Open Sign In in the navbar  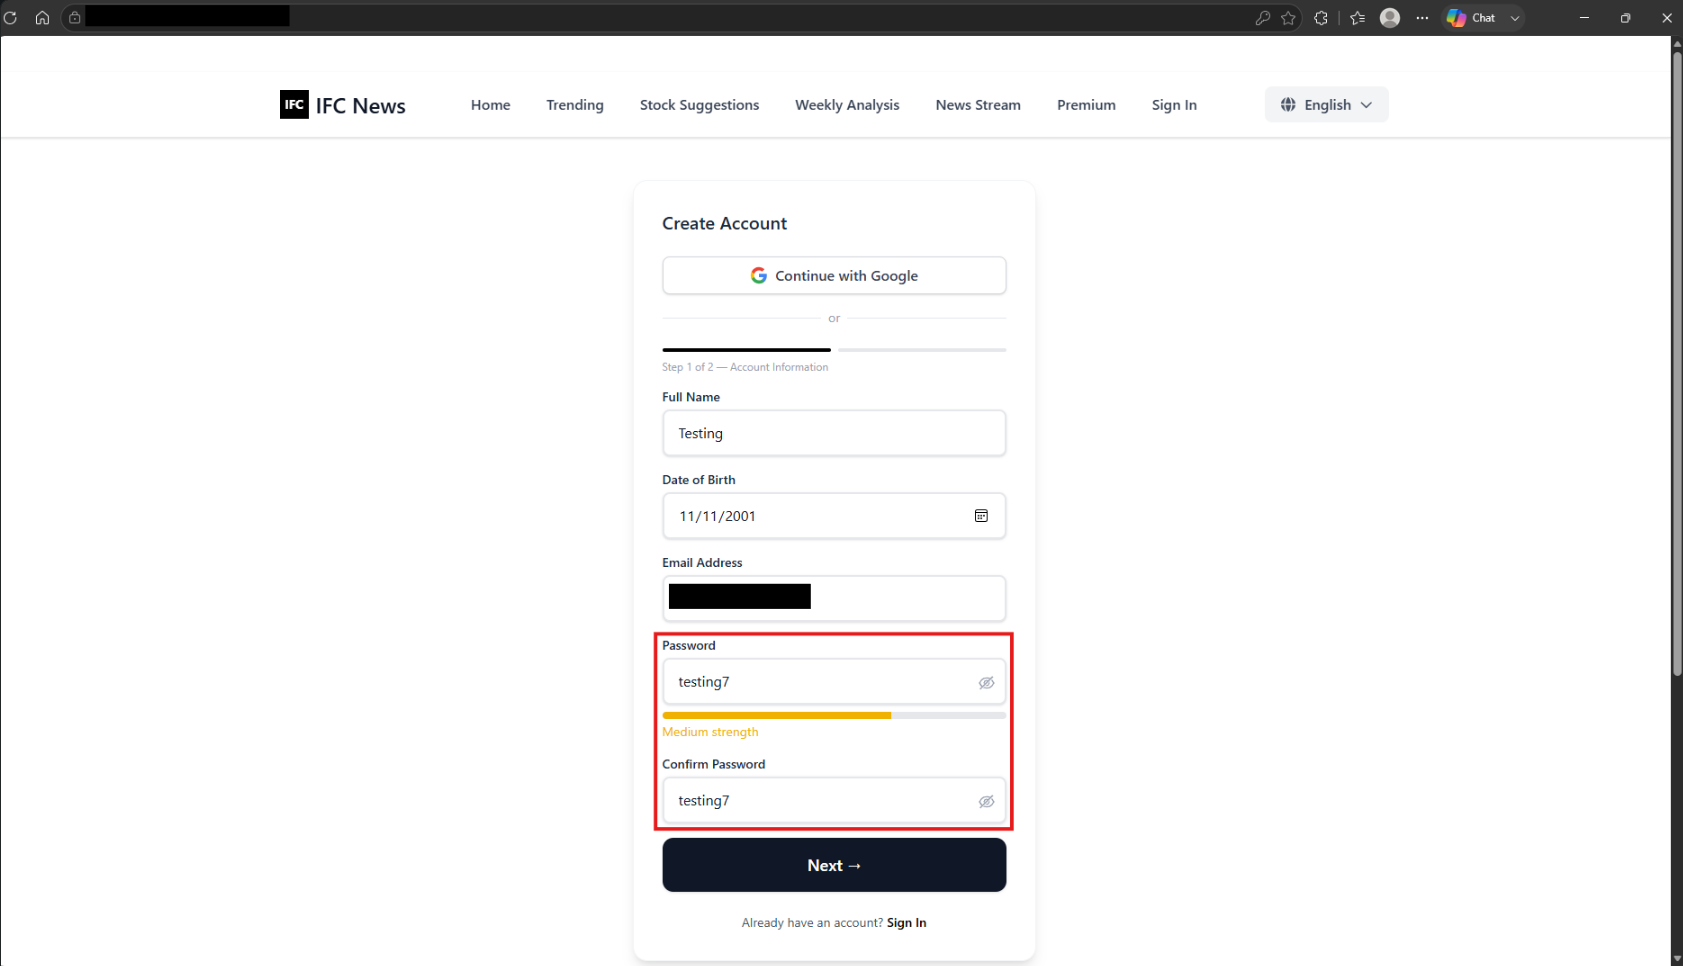pos(1174,105)
